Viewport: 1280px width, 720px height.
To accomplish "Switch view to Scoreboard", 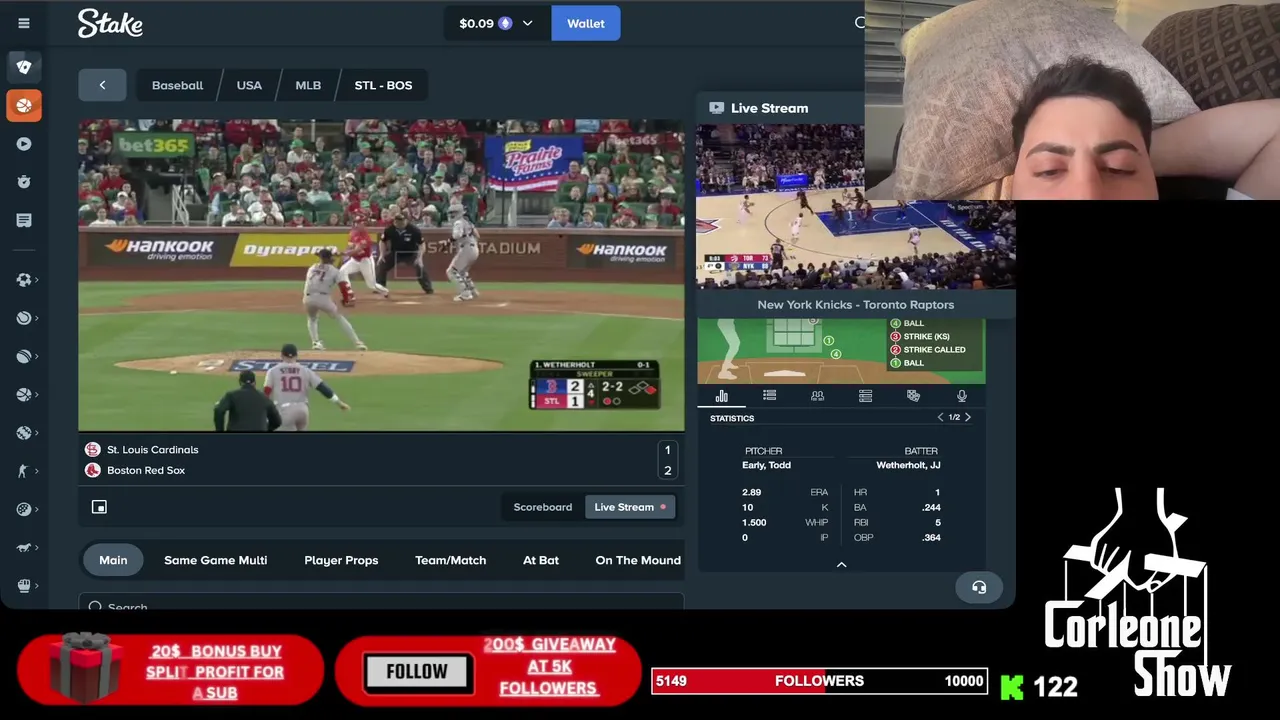I will (x=542, y=507).
